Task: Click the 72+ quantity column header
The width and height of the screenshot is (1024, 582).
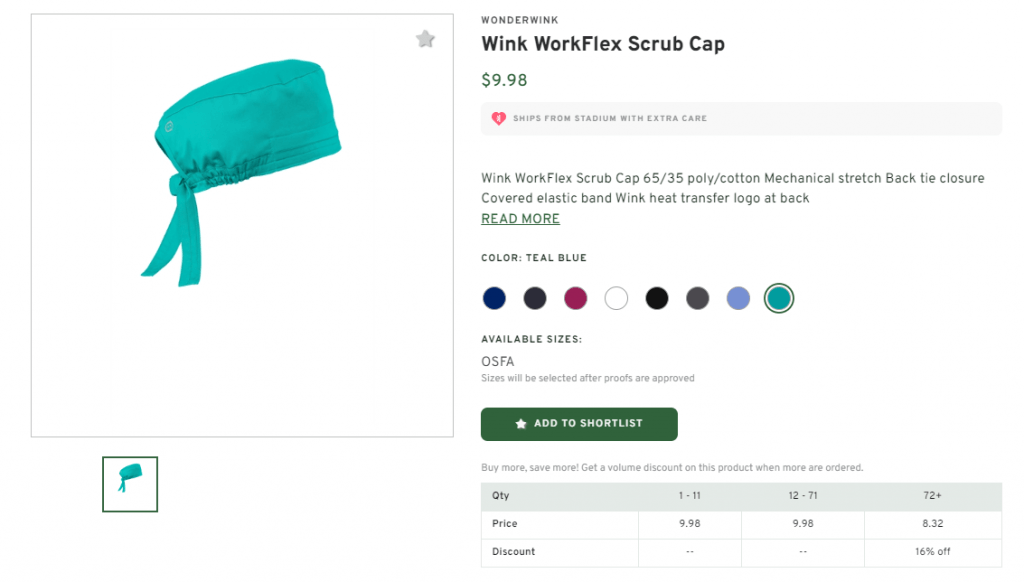Action: [x=932, y=495]
